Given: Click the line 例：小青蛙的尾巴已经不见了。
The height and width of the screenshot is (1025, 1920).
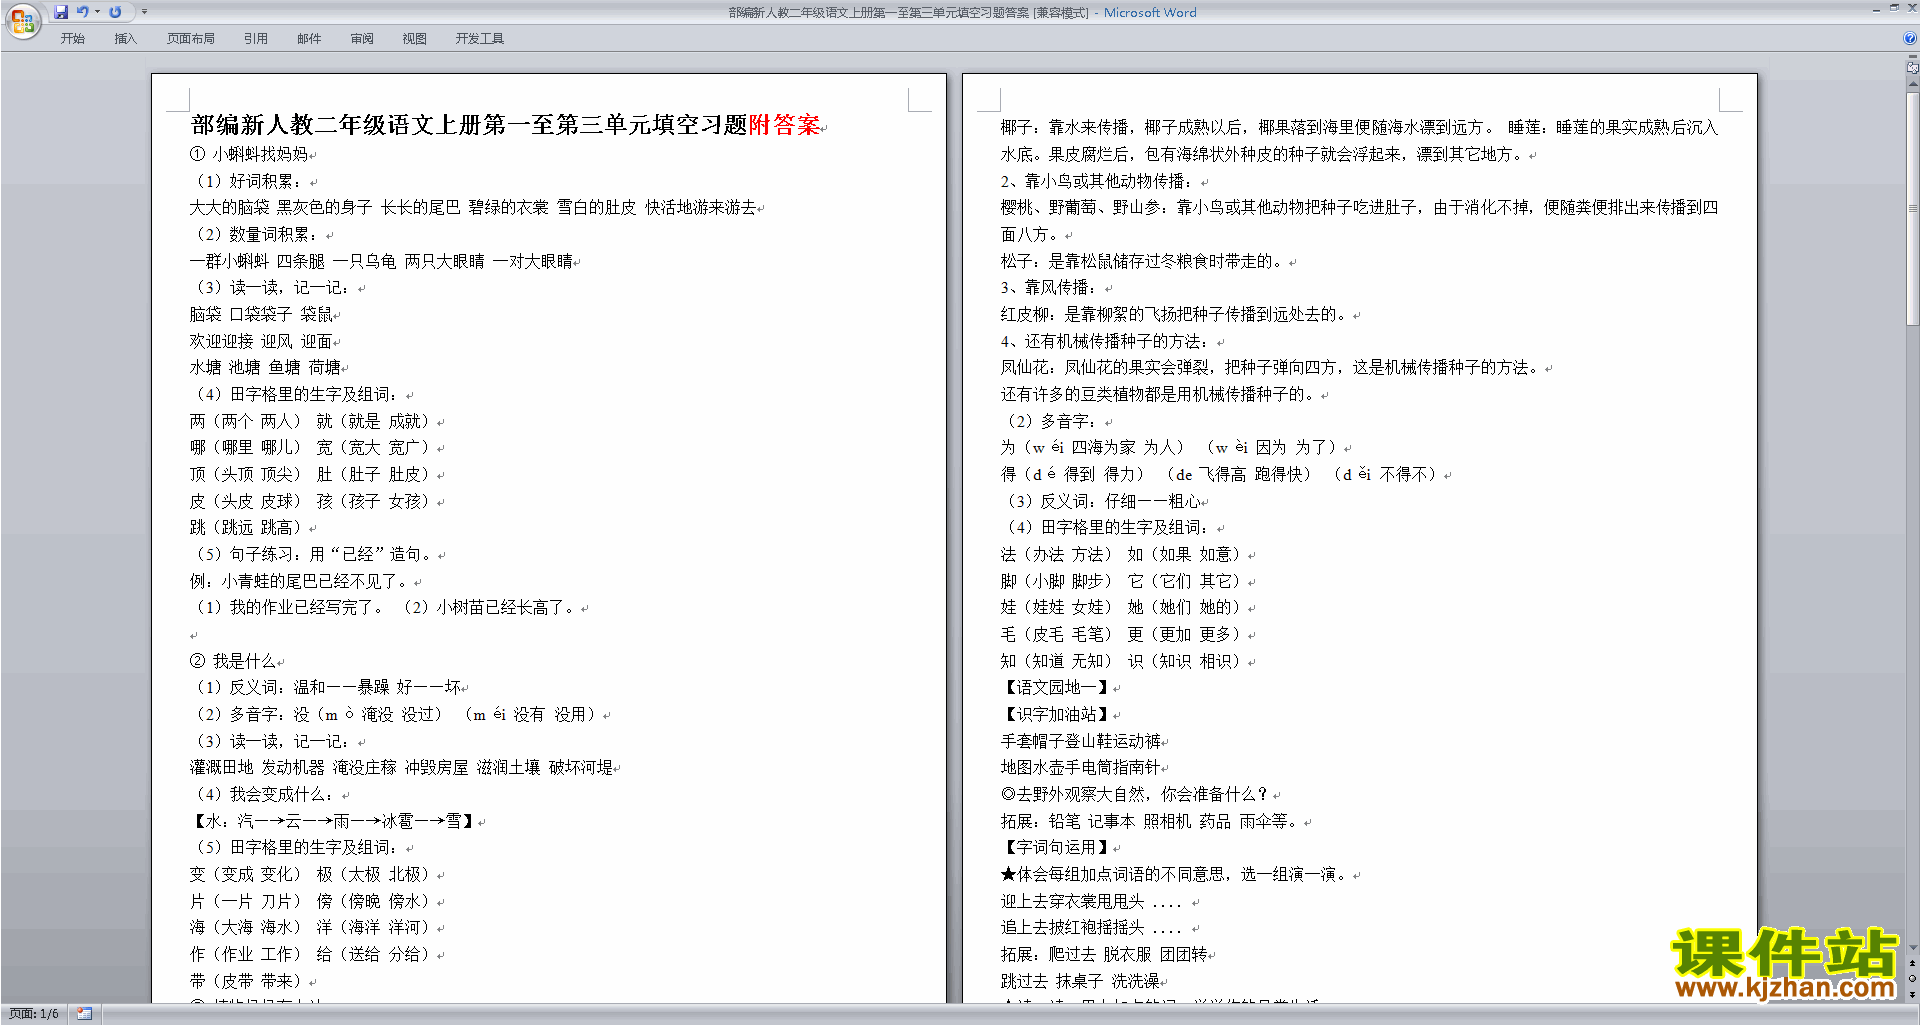Looking at the screenshot, I should (x=300, y=581).
